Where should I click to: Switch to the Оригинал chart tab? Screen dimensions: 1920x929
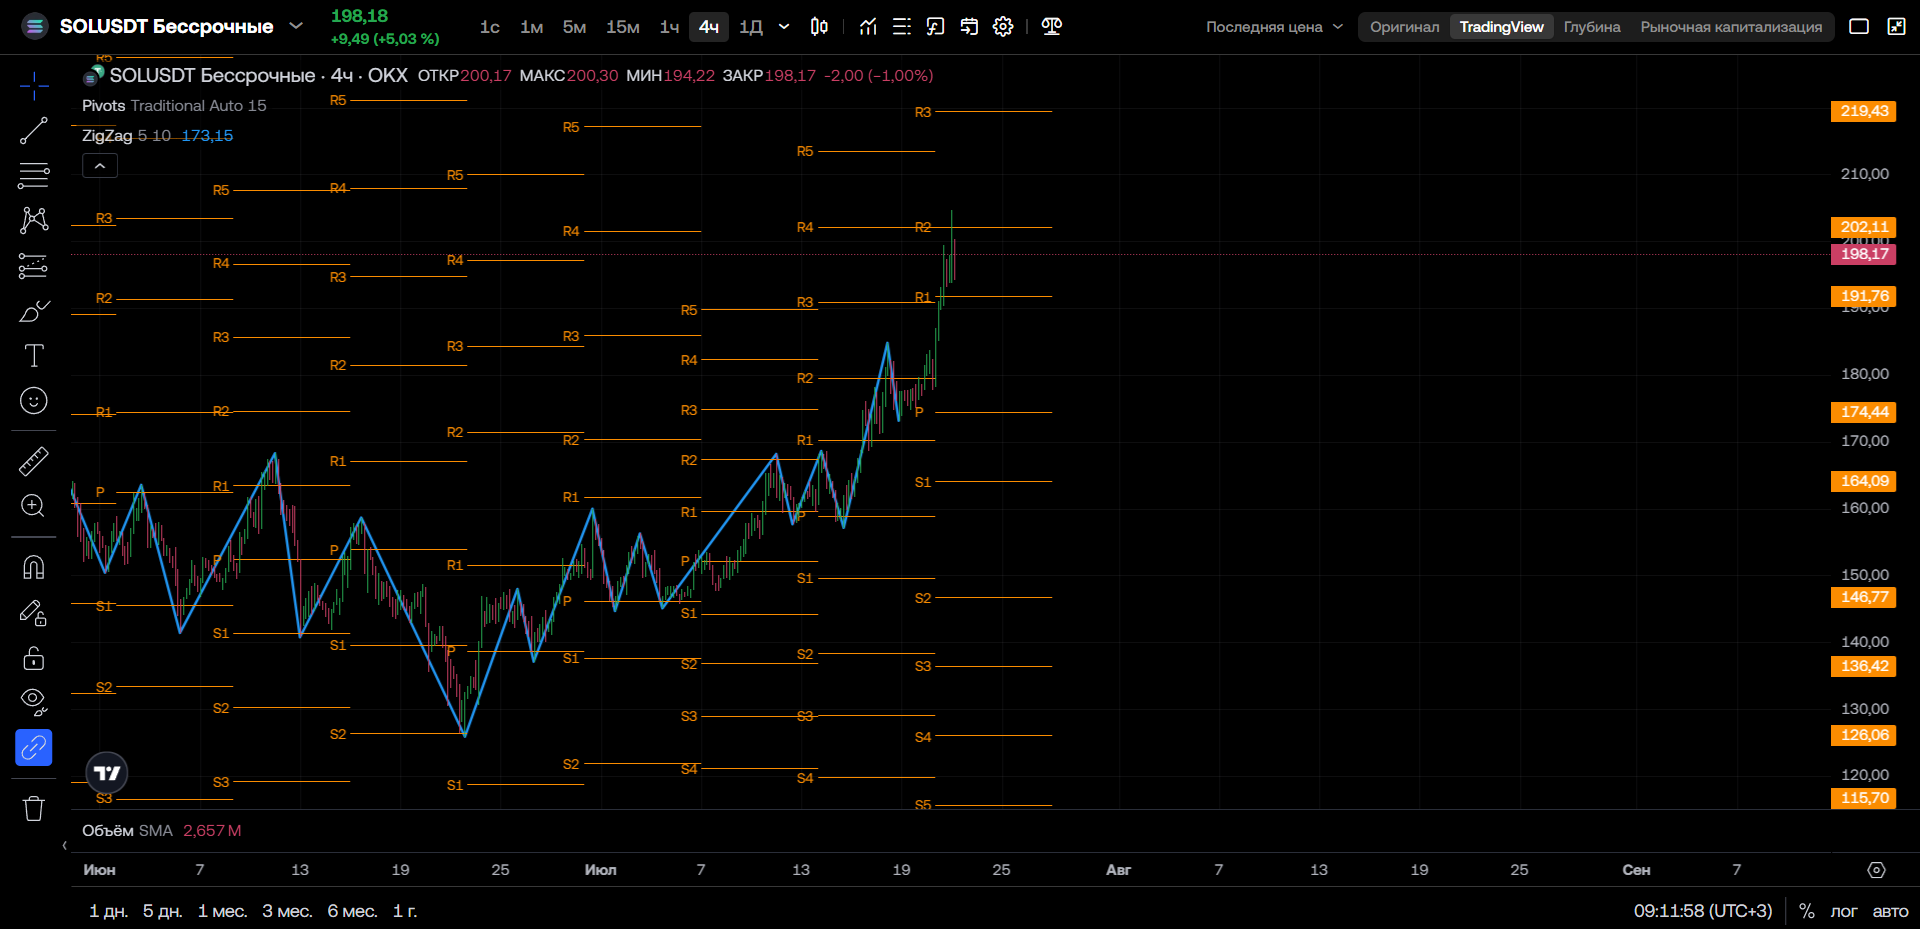1405,27
